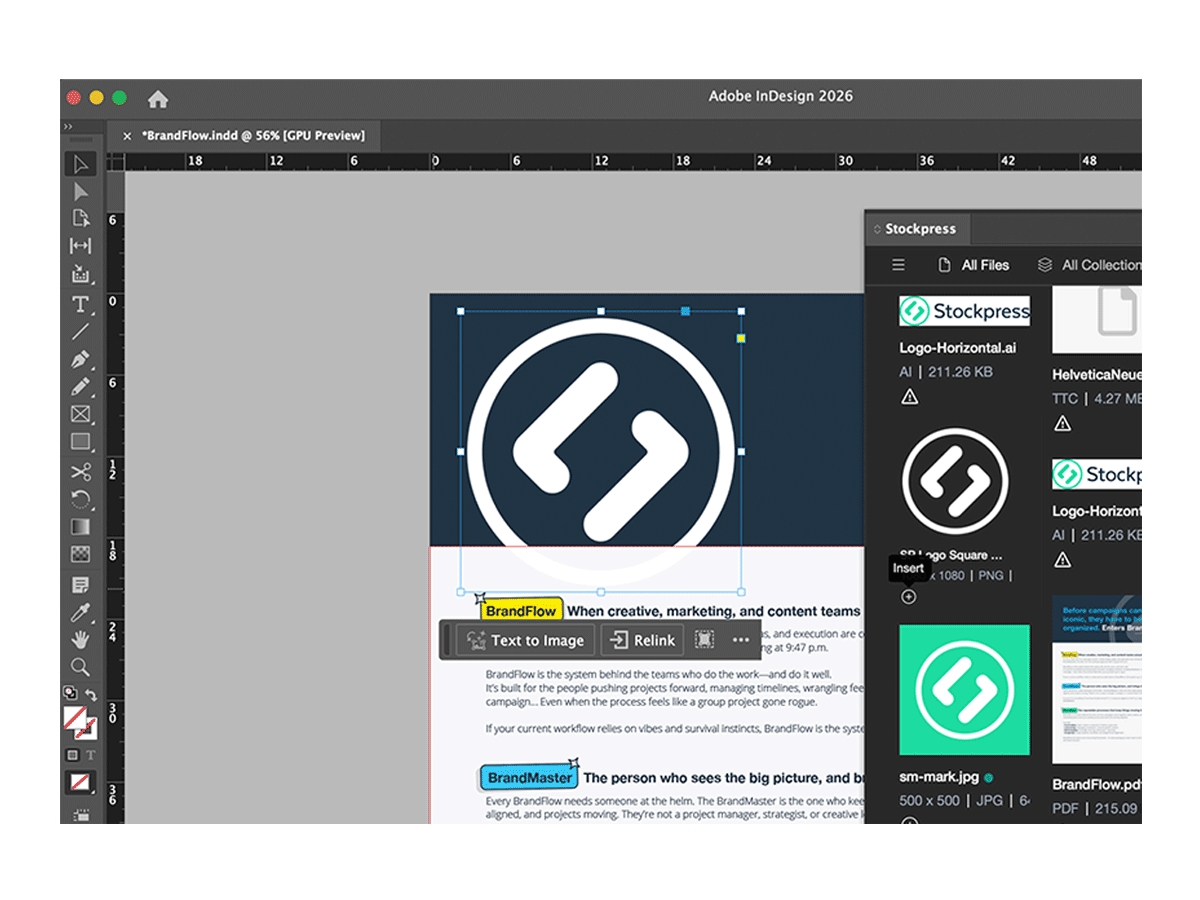
Task: Select the Scissors tool
Action: (x=81, y=472)
